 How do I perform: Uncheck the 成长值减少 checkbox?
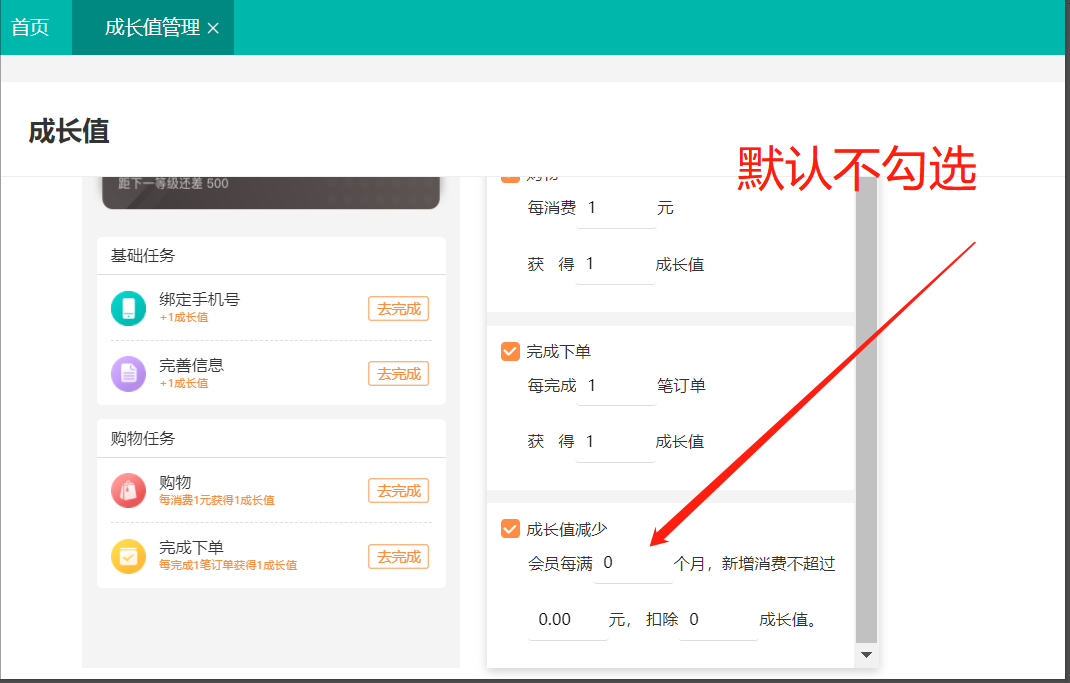(510, 529)
